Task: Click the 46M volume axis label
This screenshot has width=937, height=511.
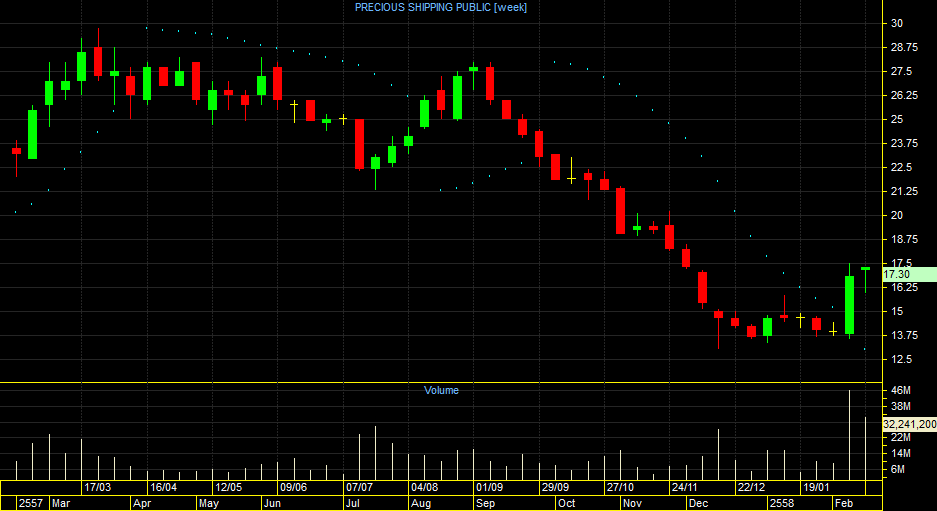Action: pyautogui.click(x=901, y=390)
